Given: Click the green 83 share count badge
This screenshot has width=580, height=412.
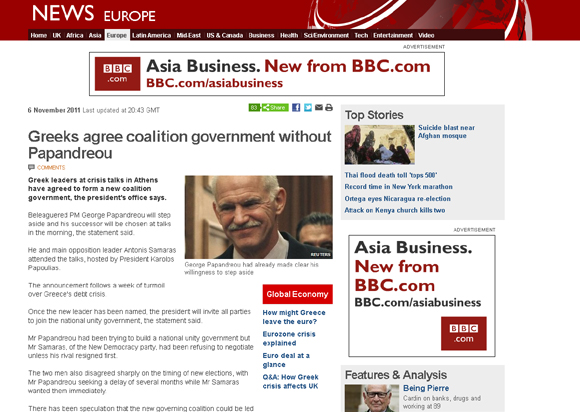Looking at the screenshot, I should (x=254, y=108).
